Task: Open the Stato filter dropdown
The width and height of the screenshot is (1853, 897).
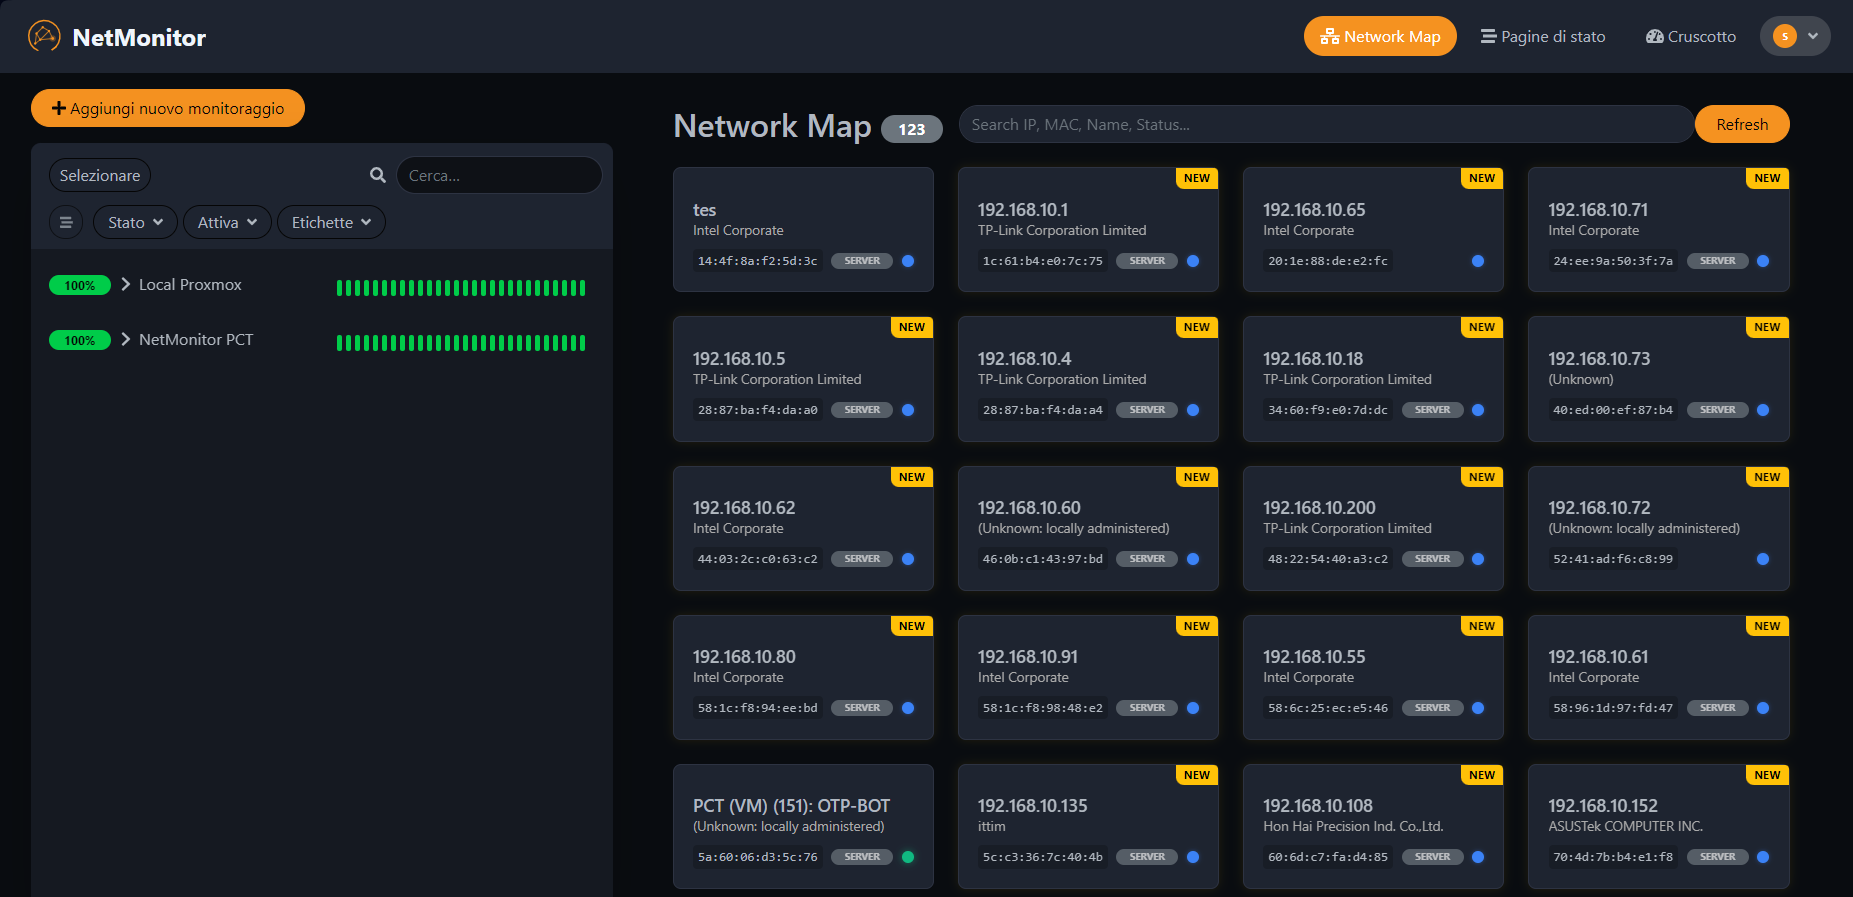Action: coord(135,222)
